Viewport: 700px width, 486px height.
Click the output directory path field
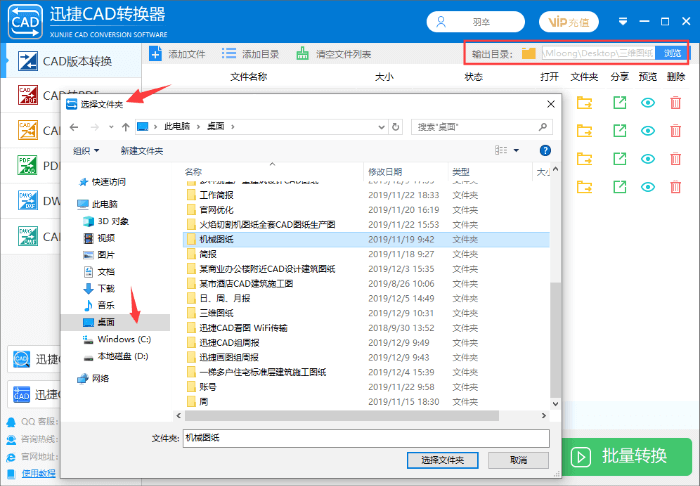tap(599, 53)
